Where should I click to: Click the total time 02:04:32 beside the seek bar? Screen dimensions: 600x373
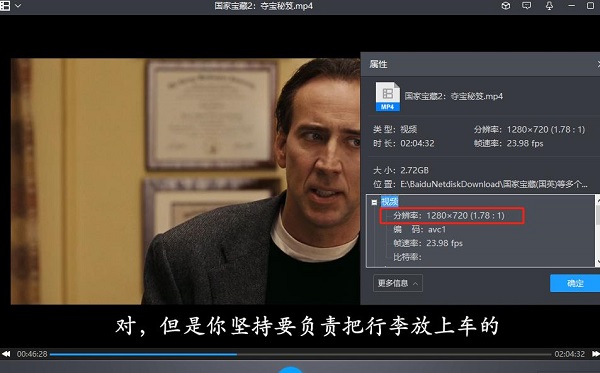click(x=569, y=354)
